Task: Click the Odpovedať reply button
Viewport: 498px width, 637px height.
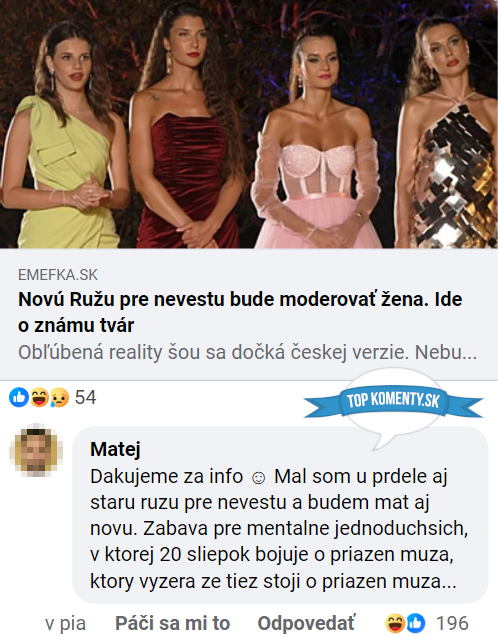Action: pos(306,623)
